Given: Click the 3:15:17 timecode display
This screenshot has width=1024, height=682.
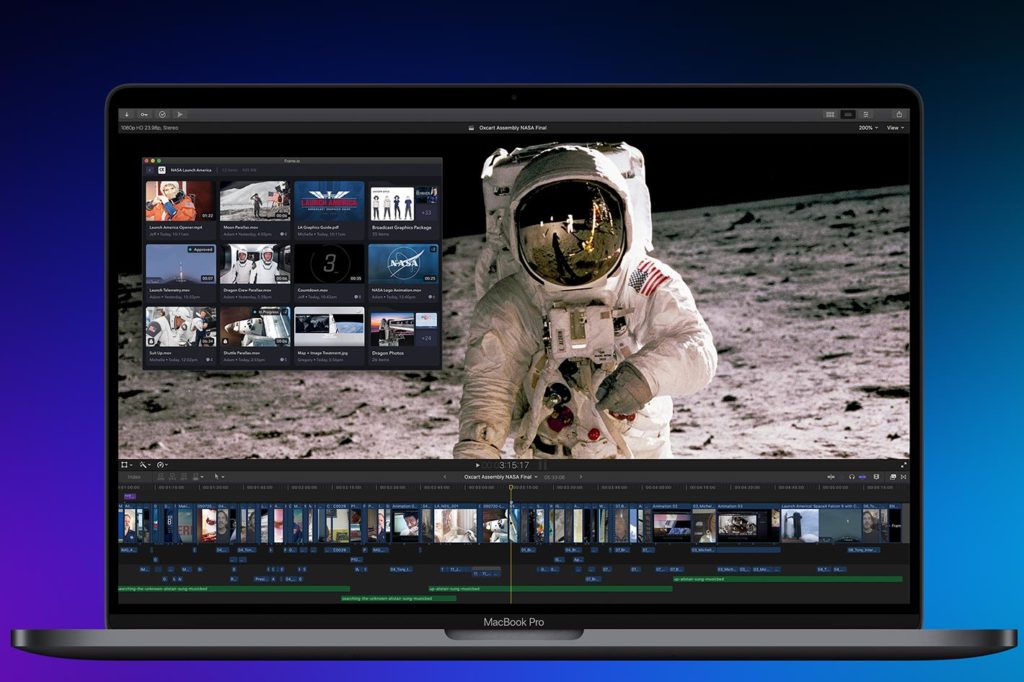Looking at the screenshot, I should [x=513, y=465].
